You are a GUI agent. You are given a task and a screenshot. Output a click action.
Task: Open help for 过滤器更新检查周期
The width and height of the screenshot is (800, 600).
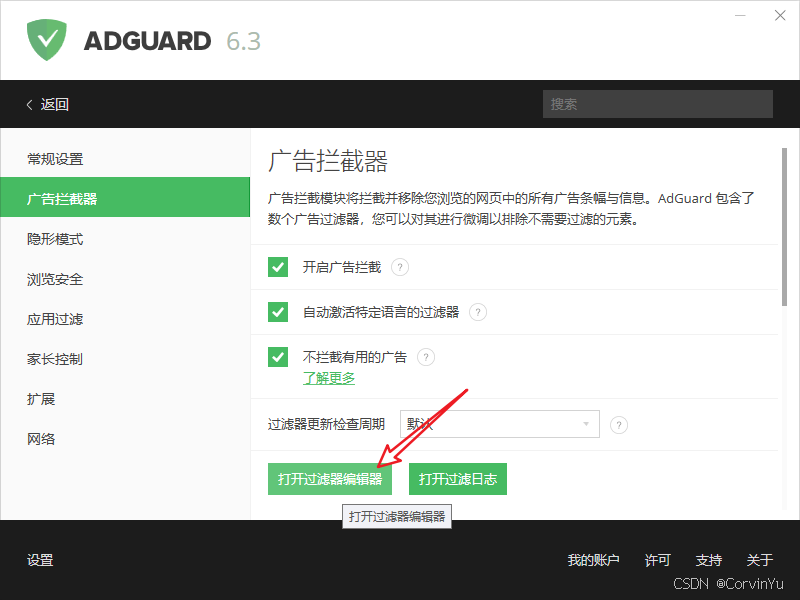click(x=619, y=424)
